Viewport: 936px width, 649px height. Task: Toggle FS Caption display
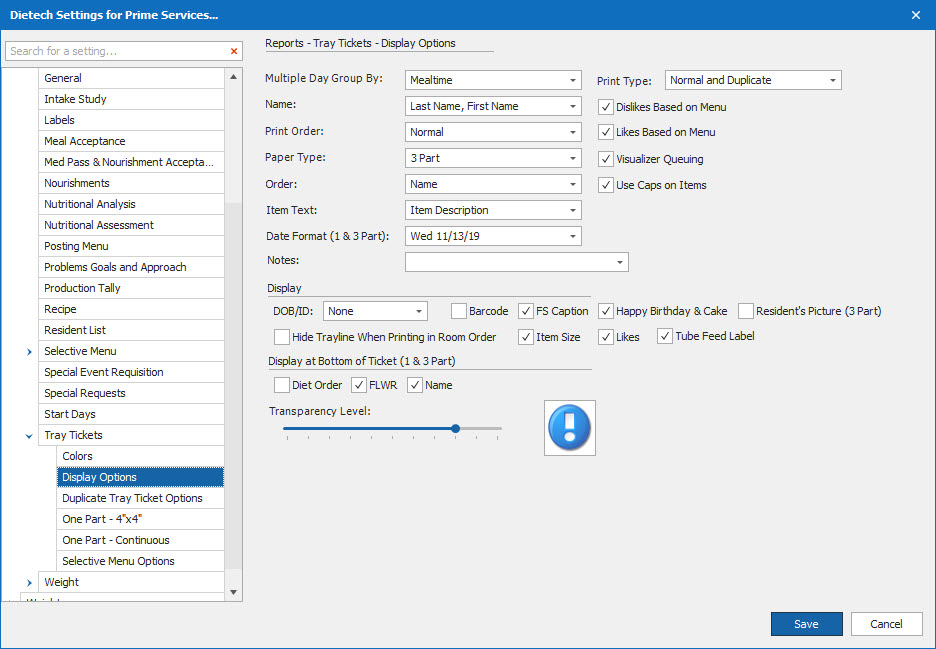pos(525,311)
